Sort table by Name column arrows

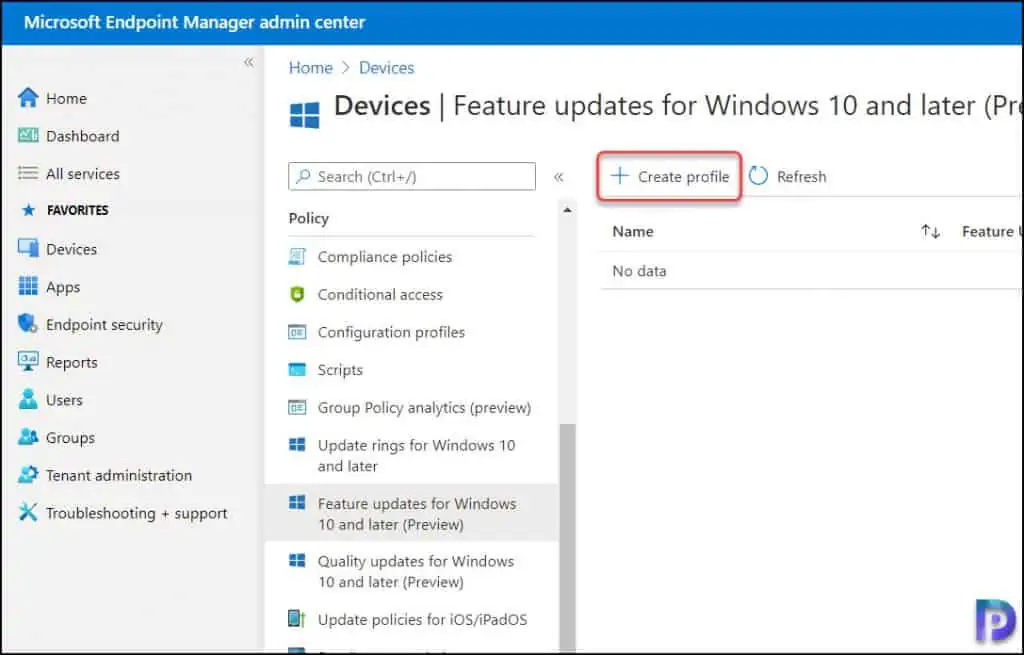[931, 231]
